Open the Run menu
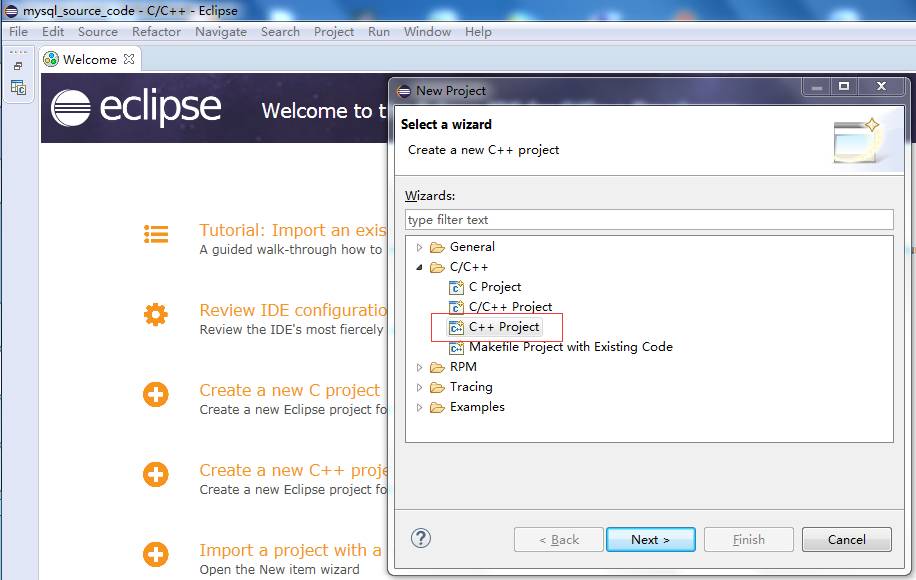 (x=379, y=32)
